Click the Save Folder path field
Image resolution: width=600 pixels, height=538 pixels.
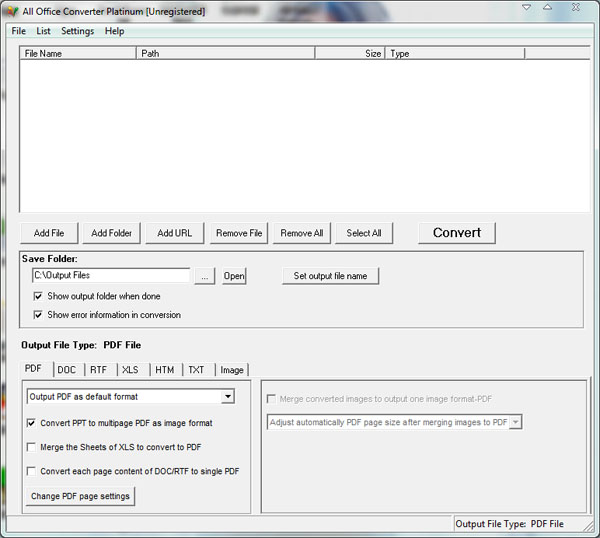coord(111,276)
